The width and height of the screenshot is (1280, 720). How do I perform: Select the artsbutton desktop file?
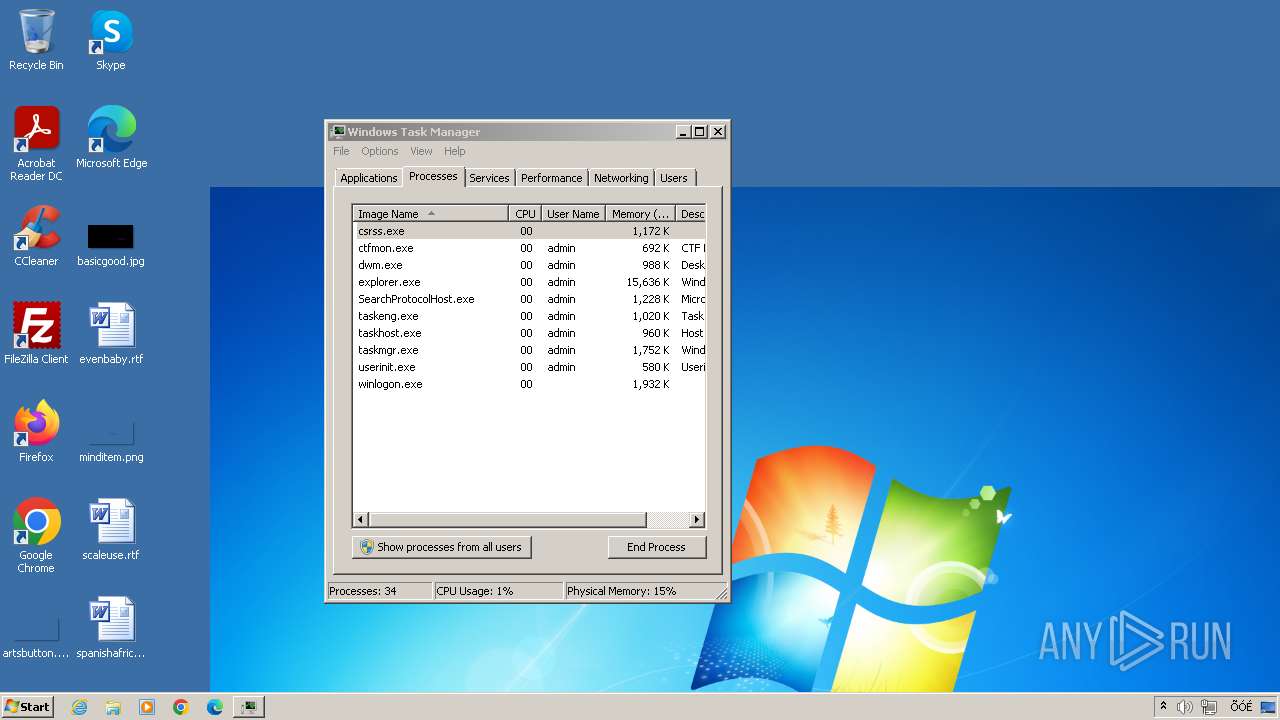pos(36,640)
